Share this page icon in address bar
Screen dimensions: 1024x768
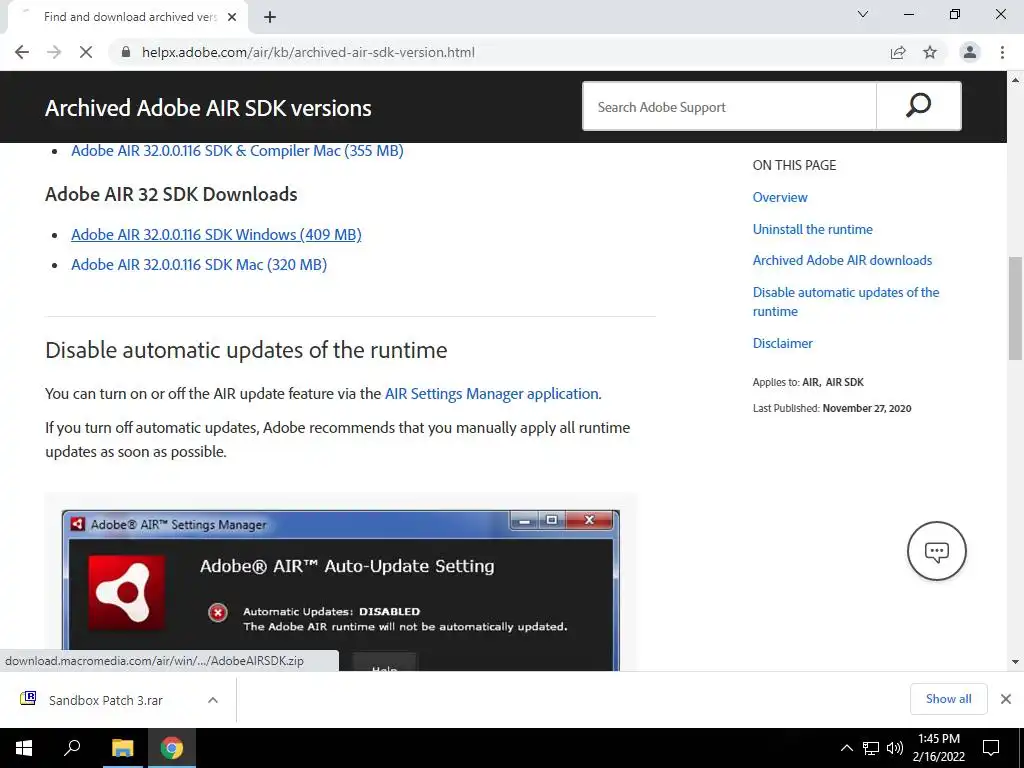click(898, 52)
